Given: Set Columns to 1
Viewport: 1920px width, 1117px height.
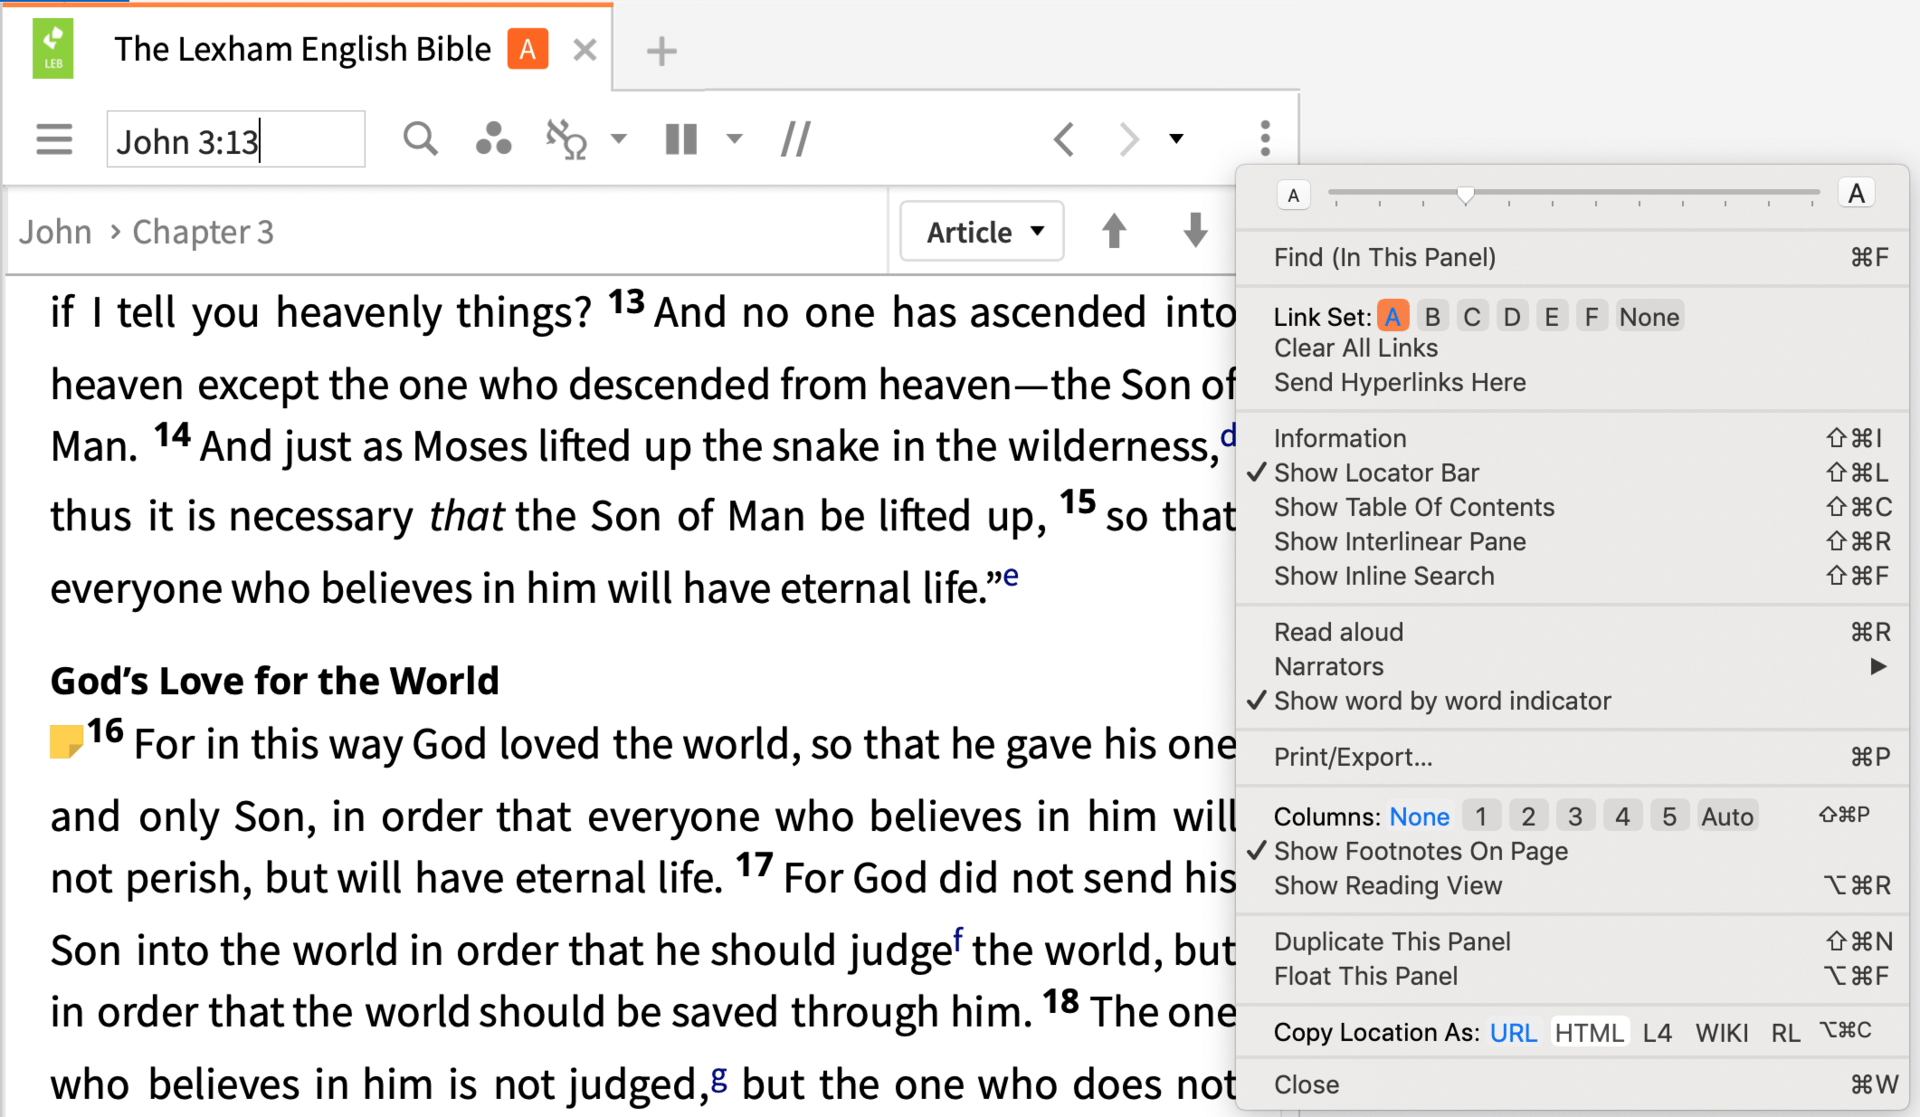Looking at the screenshot, I should [1481, 817].
